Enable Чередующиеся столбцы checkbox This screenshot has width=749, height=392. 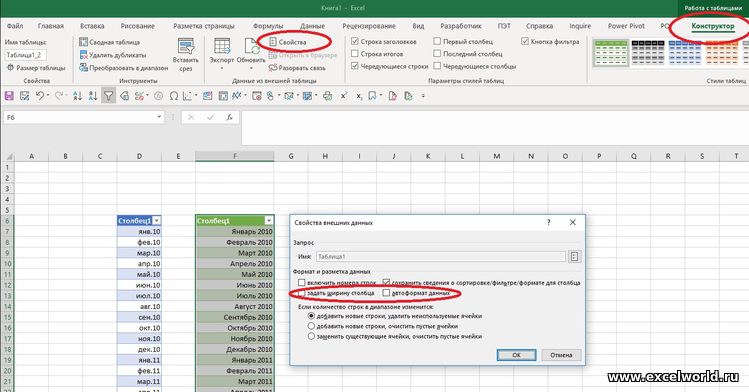click(437, 66)
